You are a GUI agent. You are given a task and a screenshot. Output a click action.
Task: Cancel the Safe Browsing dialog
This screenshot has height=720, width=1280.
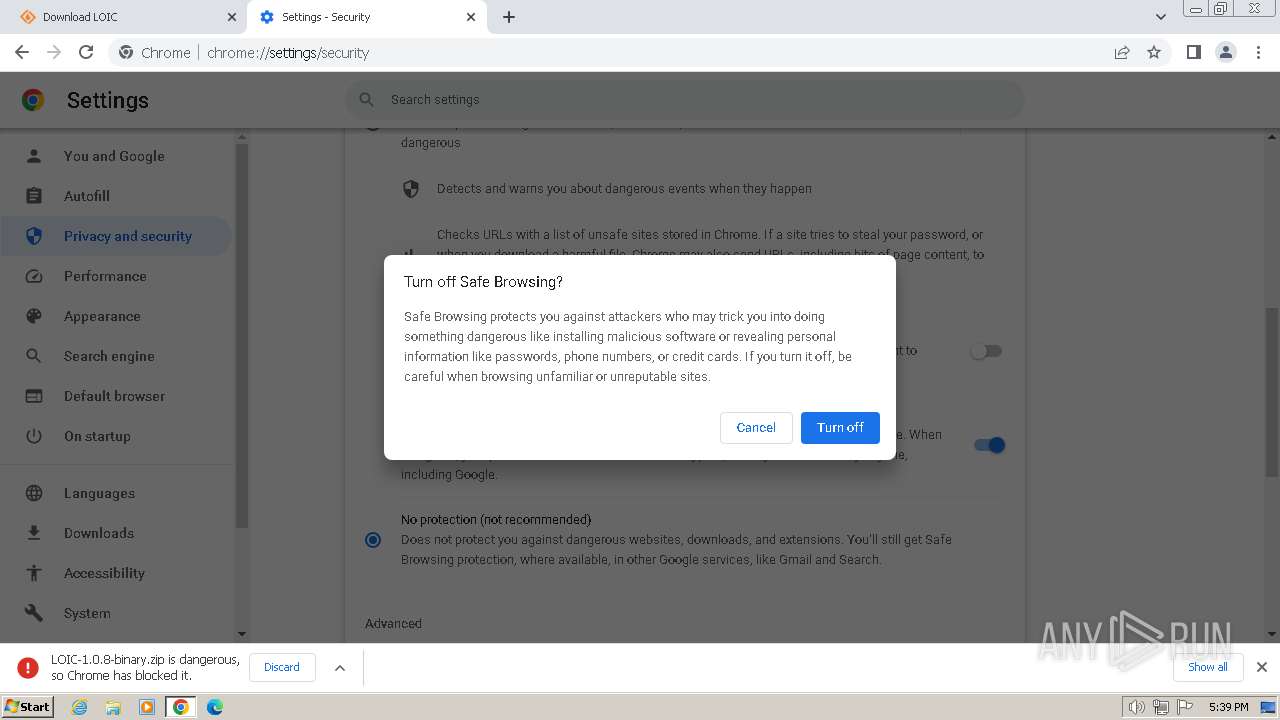(x=756, y=427)
